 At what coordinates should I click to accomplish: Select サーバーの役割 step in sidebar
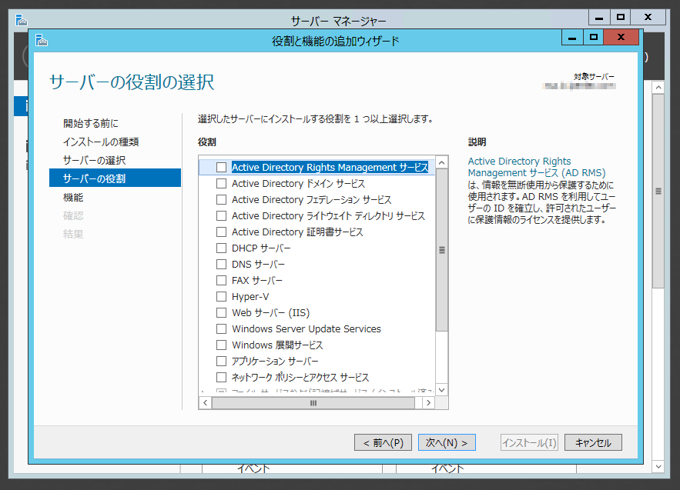(x=115, y=178)
